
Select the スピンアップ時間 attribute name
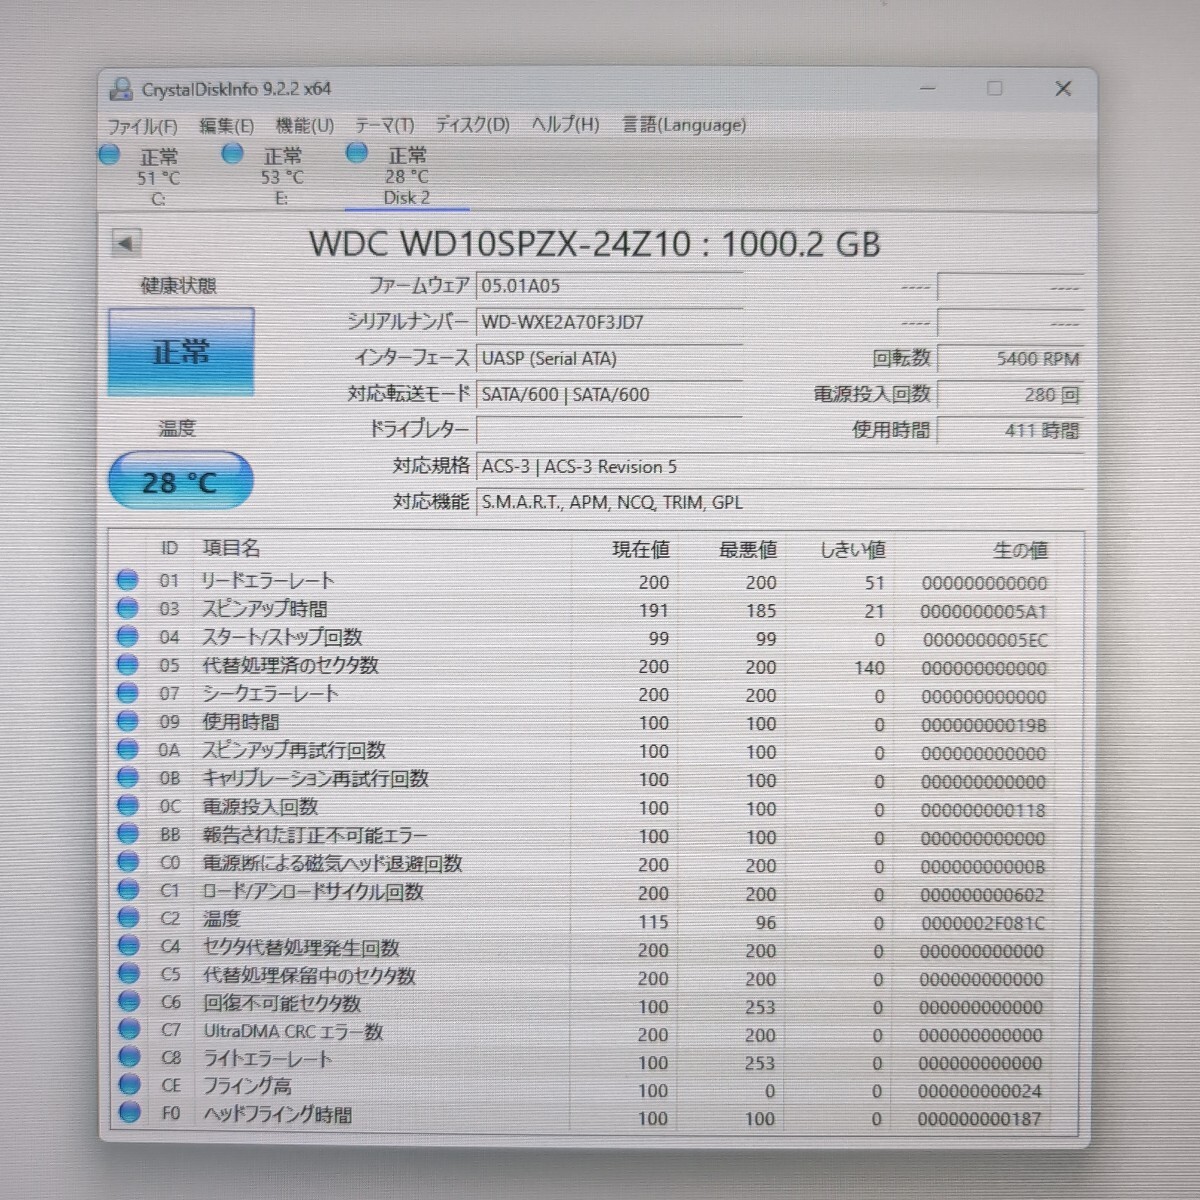pos(265,608)
